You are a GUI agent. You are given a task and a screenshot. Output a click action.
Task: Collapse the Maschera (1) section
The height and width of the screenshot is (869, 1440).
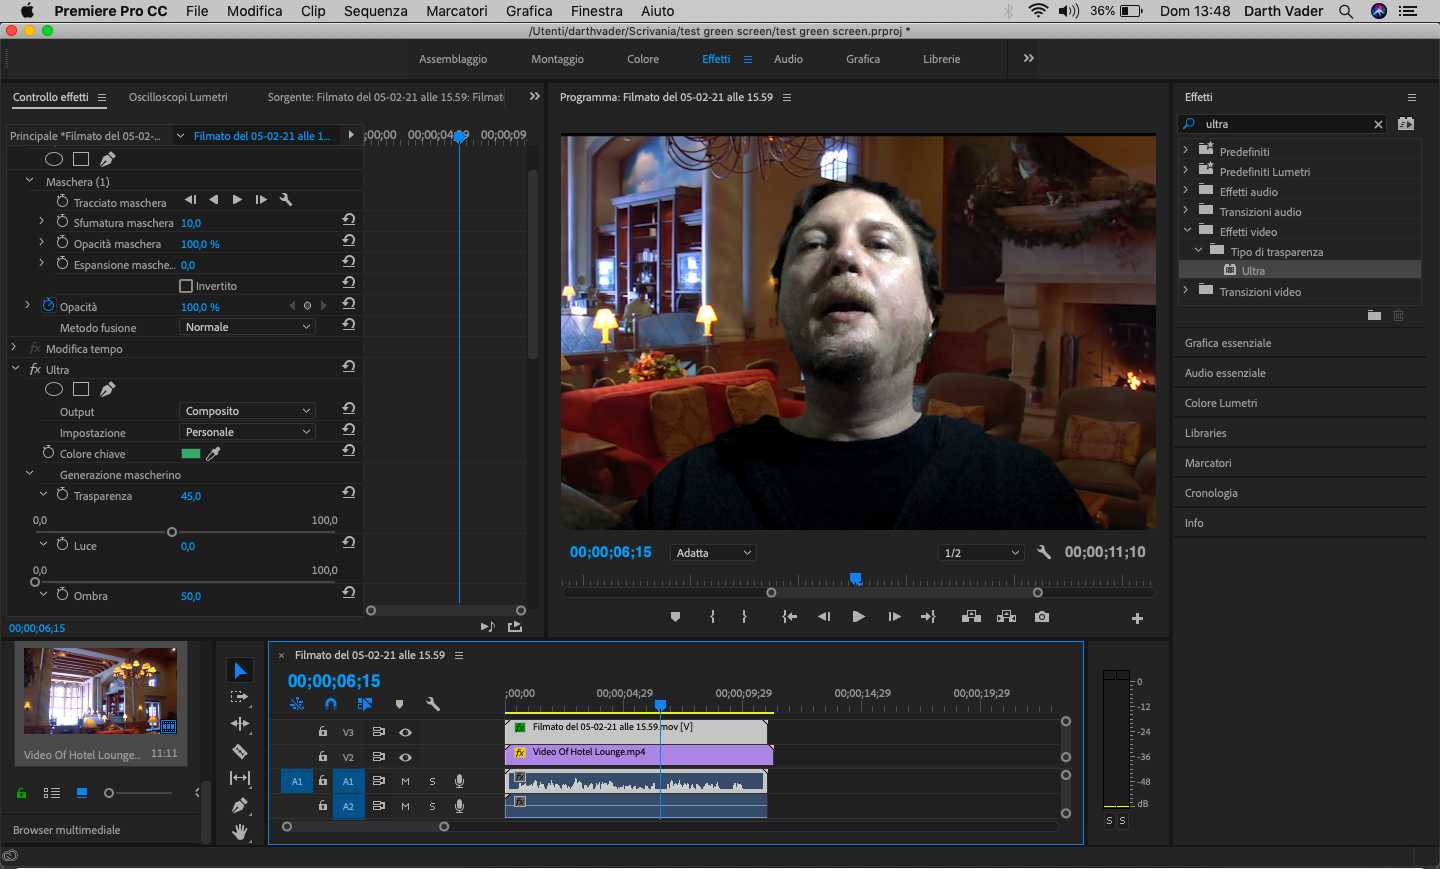pos(29,181)
